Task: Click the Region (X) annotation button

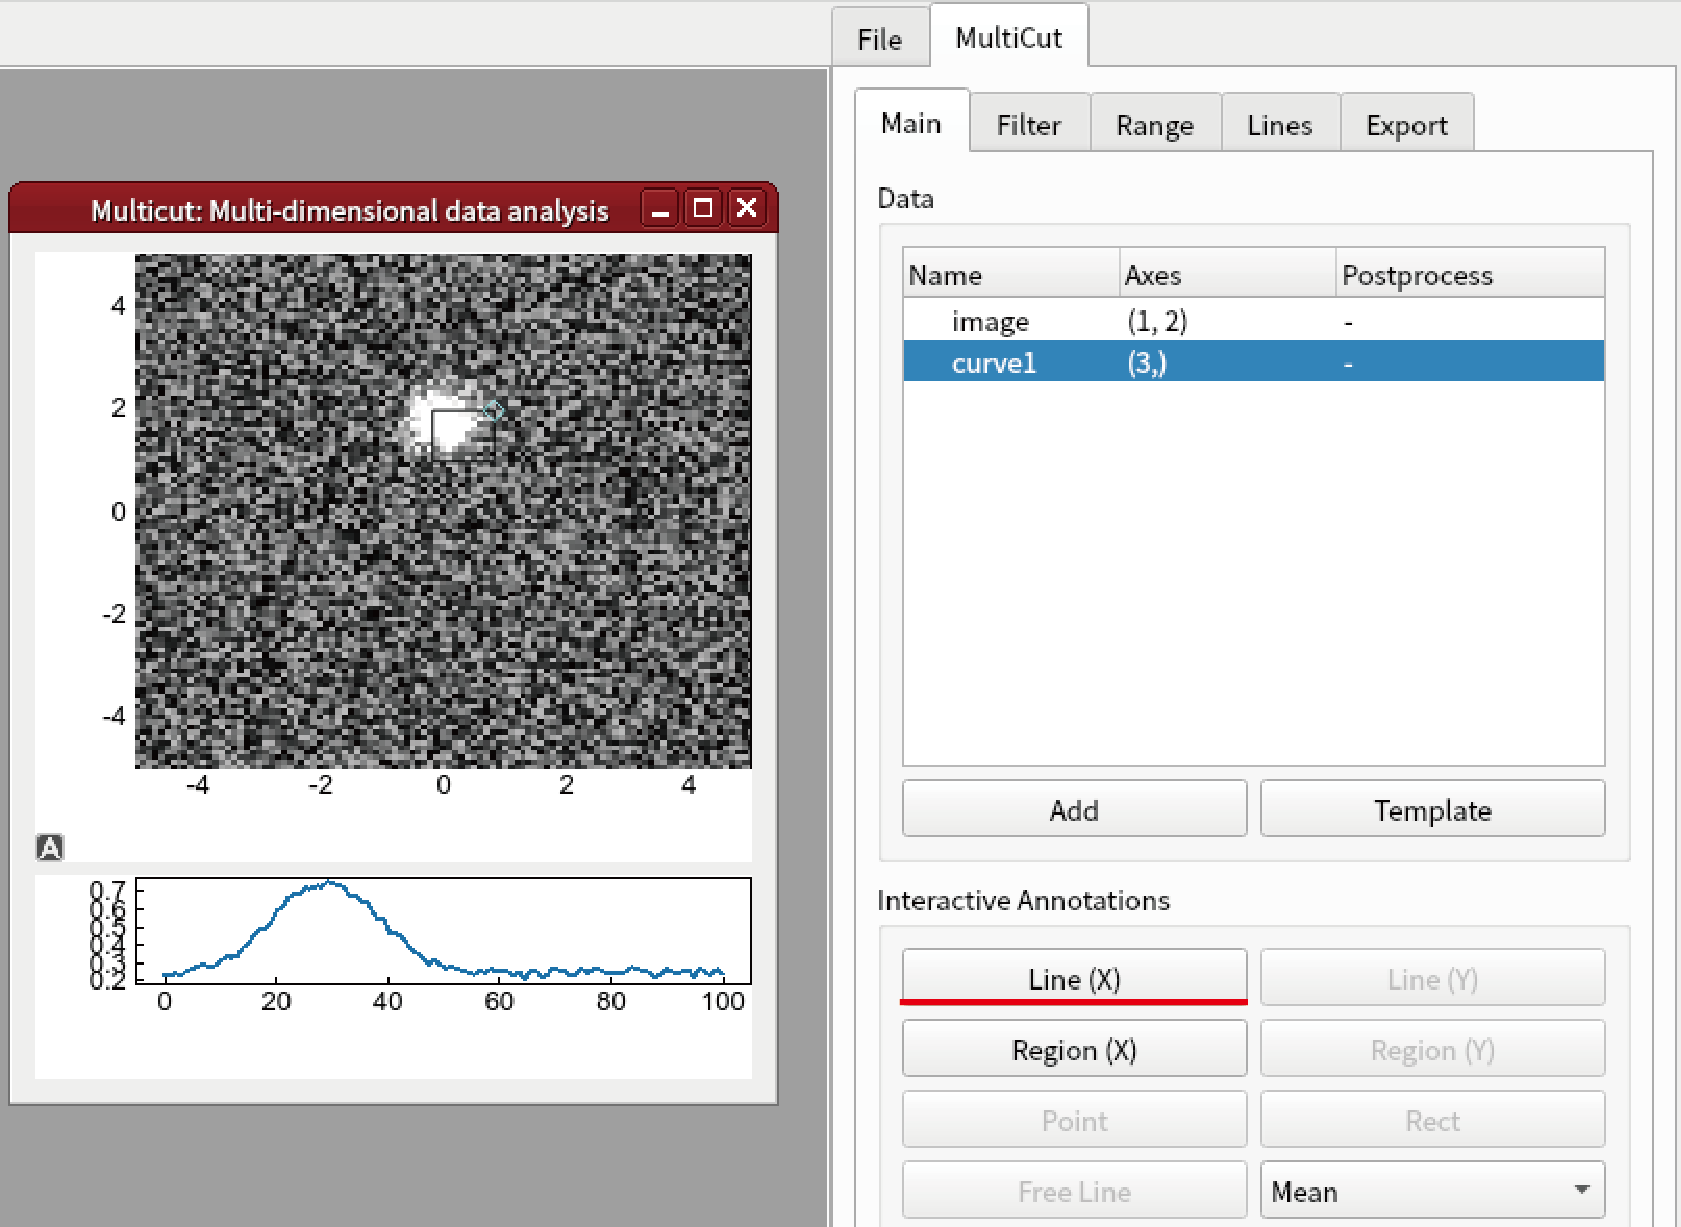Action: tap(1074, 1049)
